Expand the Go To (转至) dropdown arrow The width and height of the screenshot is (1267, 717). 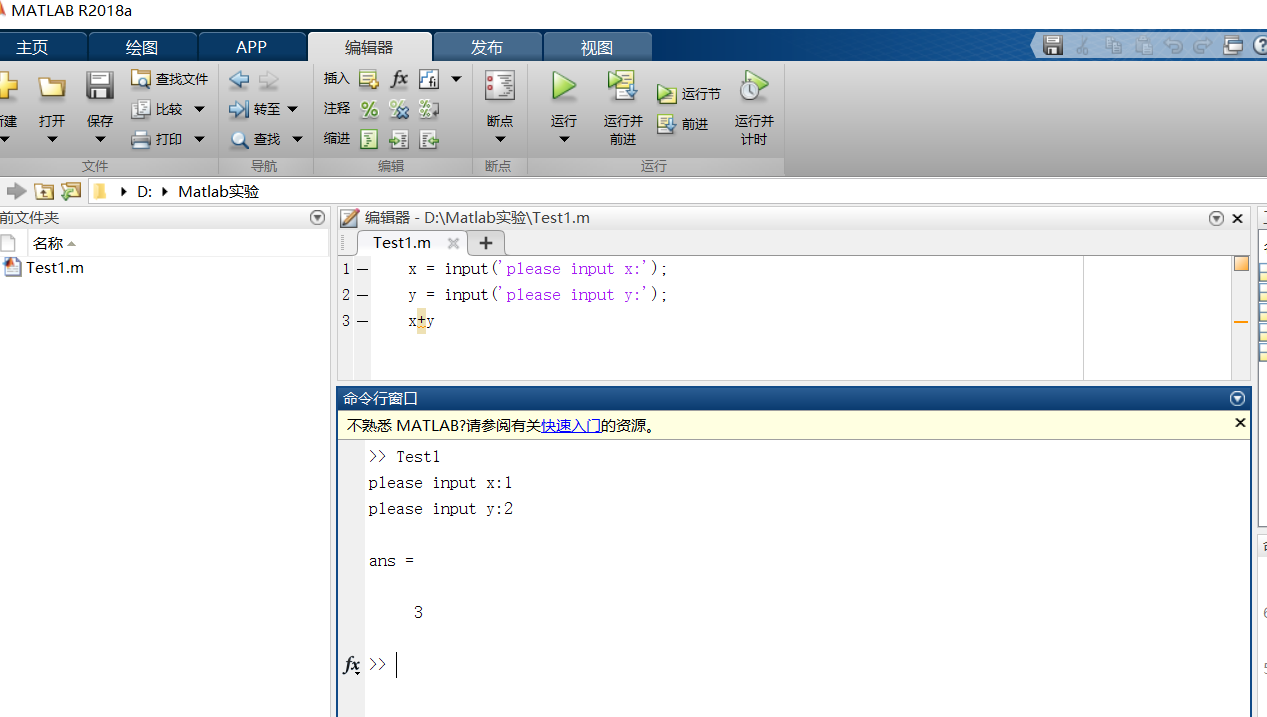click(x=292, y=109)
